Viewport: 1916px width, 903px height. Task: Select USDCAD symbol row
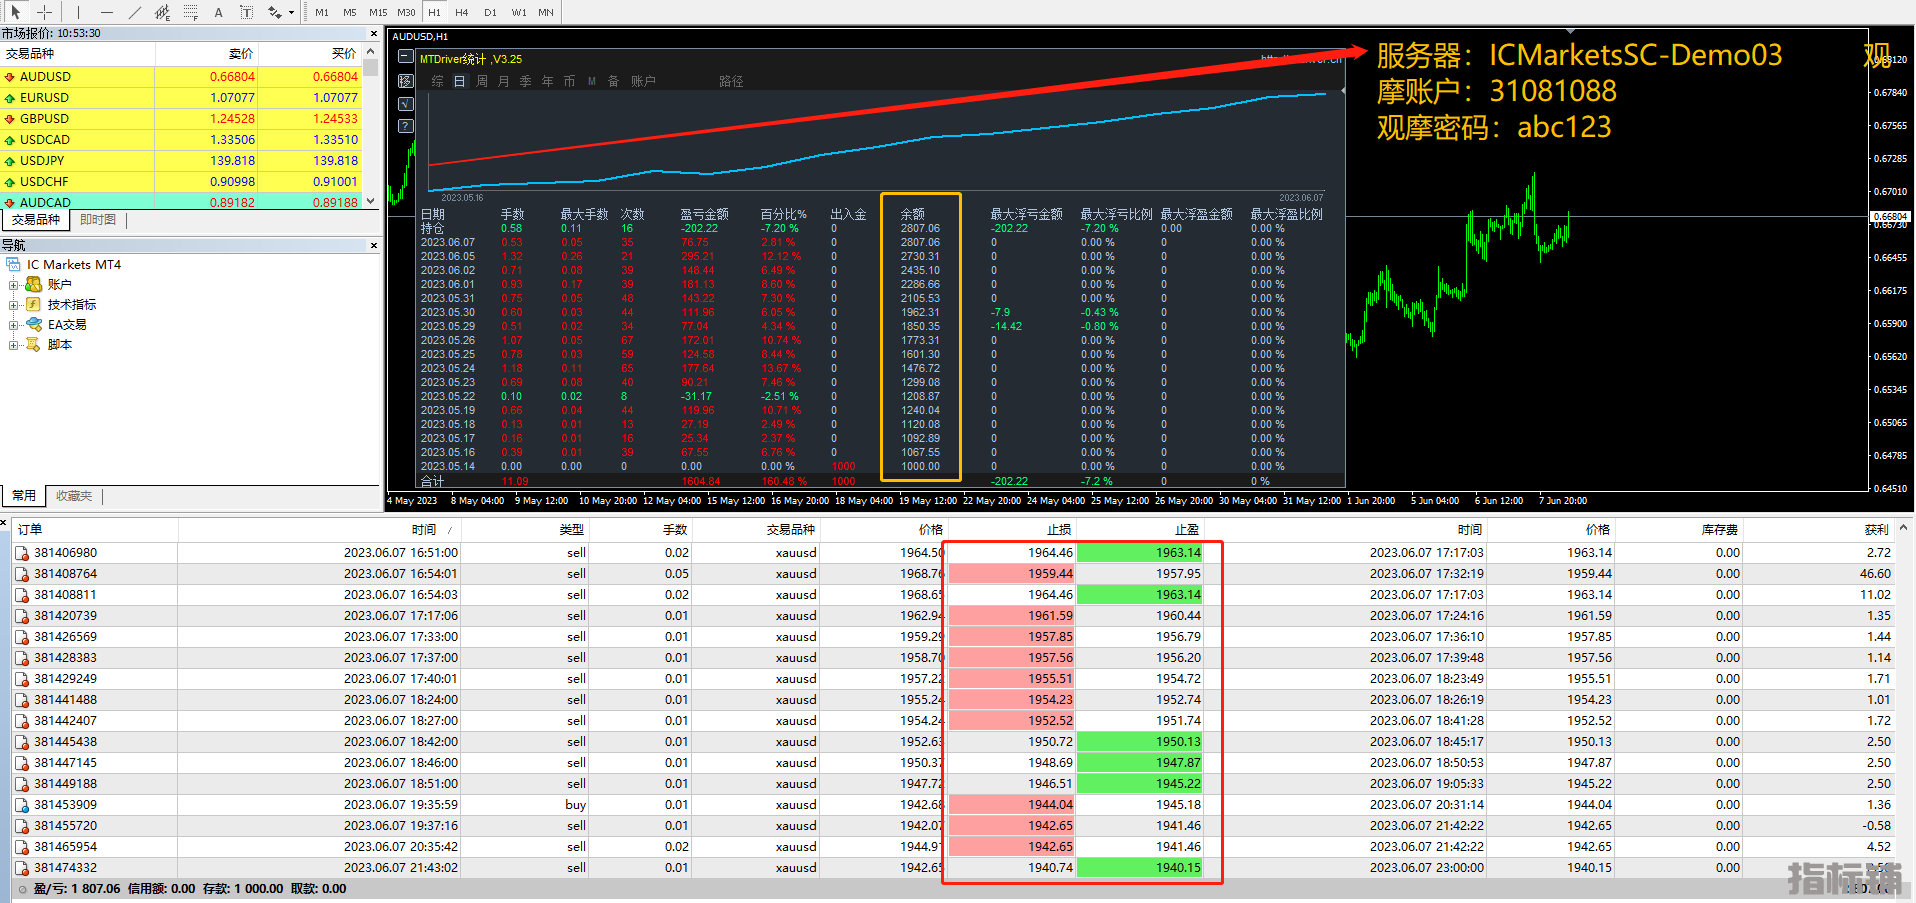point(181,139)
